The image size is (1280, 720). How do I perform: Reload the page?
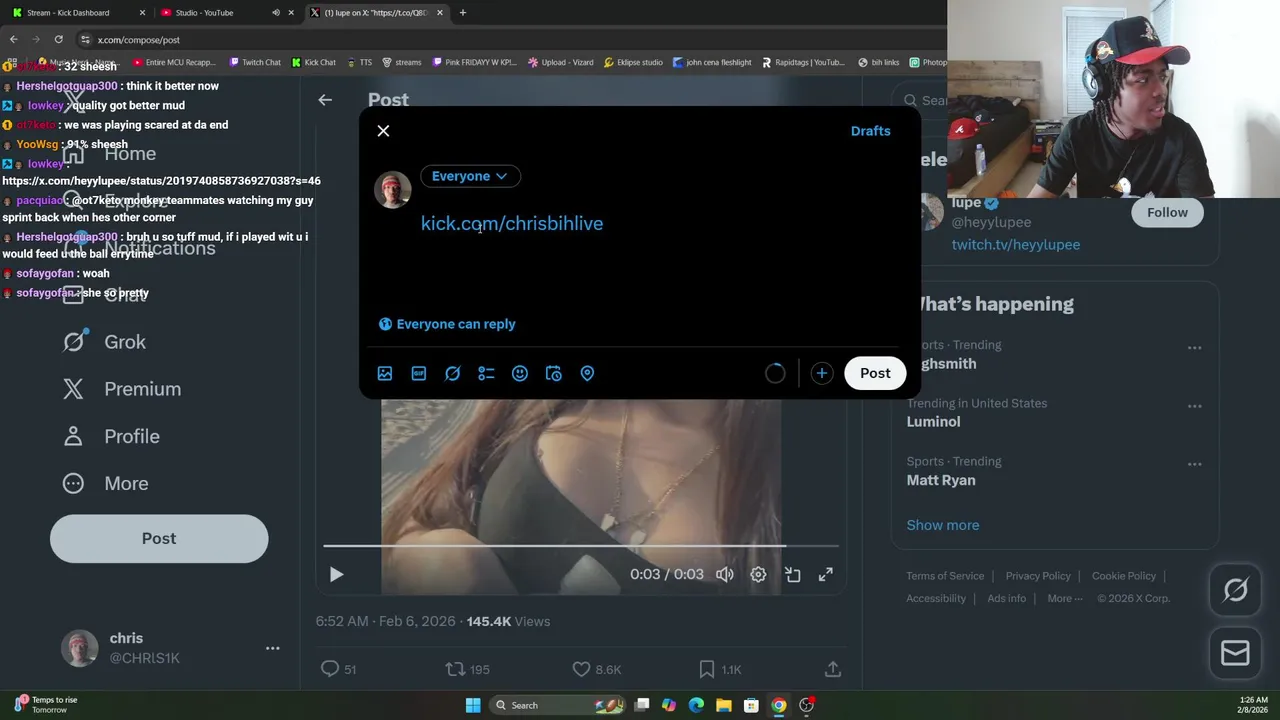58,39
